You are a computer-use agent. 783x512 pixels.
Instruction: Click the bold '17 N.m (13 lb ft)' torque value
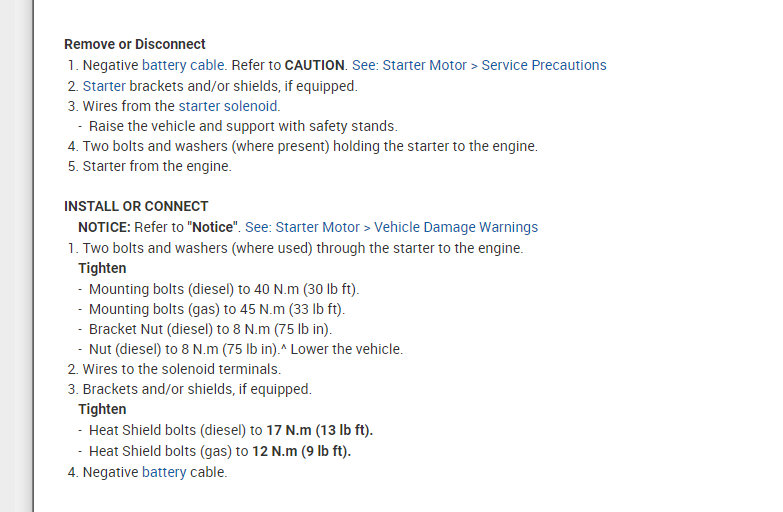[319, 431]
